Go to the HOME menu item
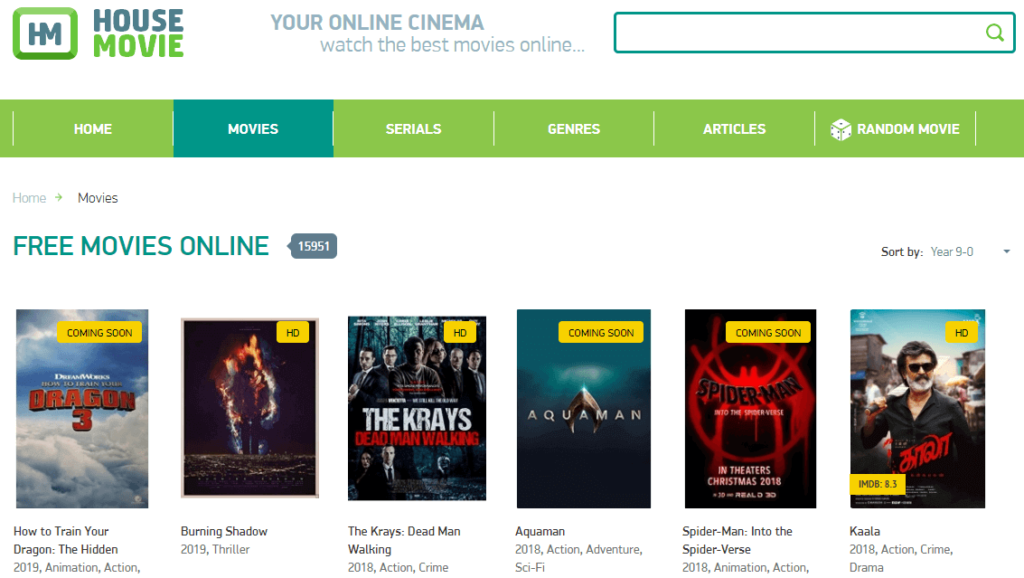Image resolution: width=1024 pixels, height=578 pixels. click(92, 128)
